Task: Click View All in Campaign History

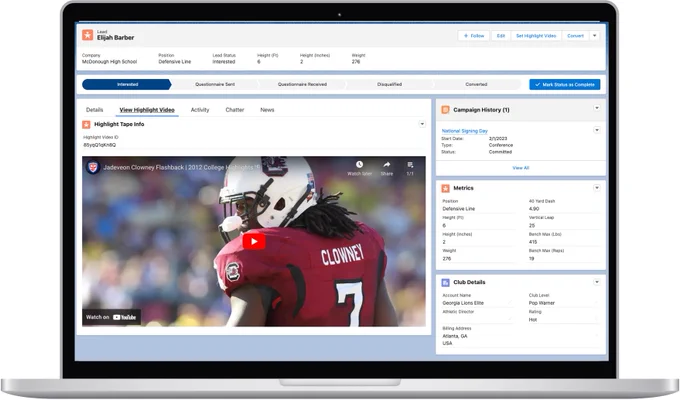Action: pos(520,168)
